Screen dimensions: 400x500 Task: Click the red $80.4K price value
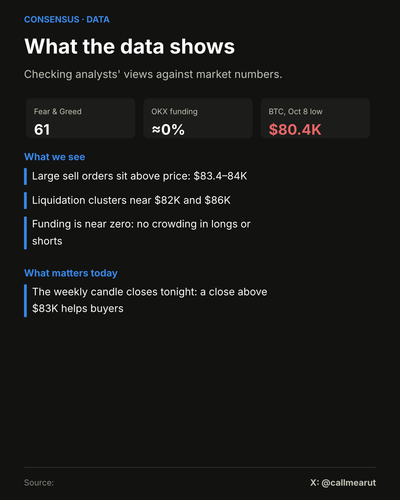coord(295,130)
